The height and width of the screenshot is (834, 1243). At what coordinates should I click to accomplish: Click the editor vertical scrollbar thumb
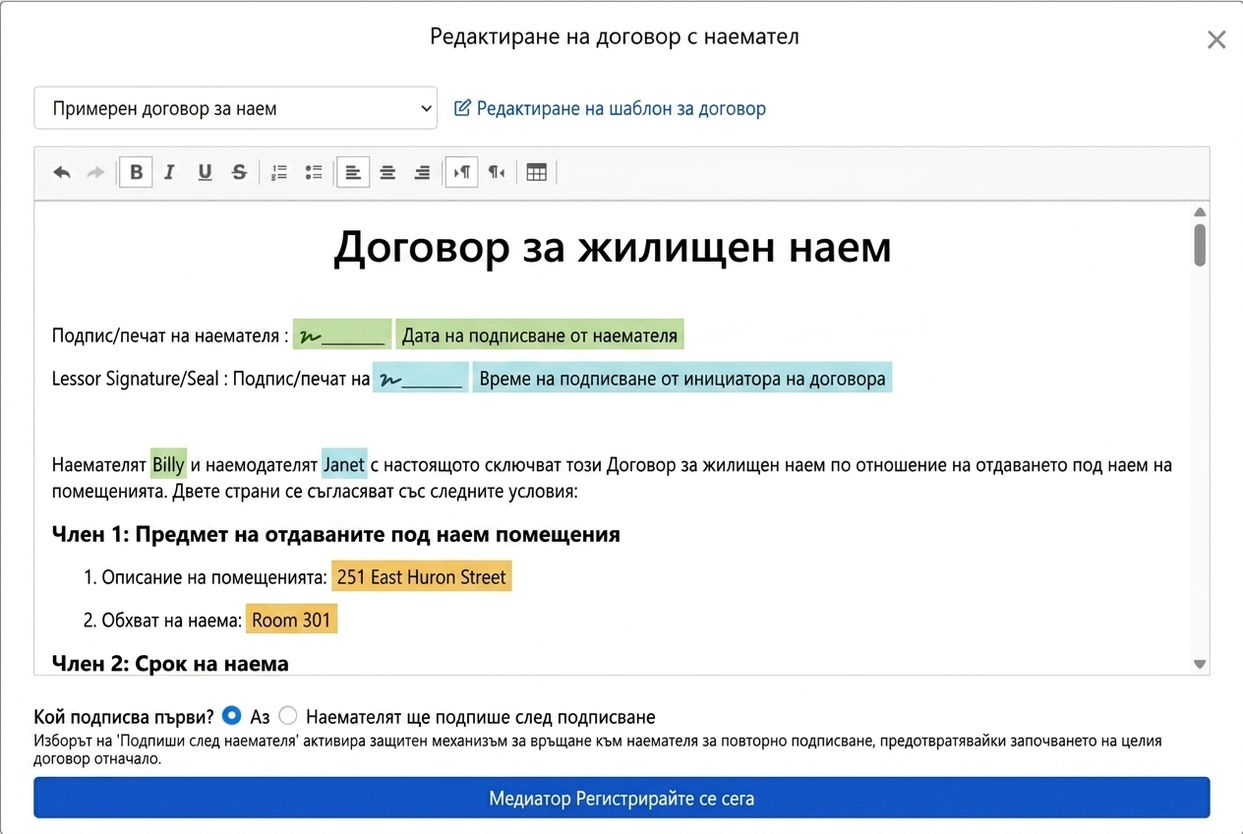tap(1200, 245)
